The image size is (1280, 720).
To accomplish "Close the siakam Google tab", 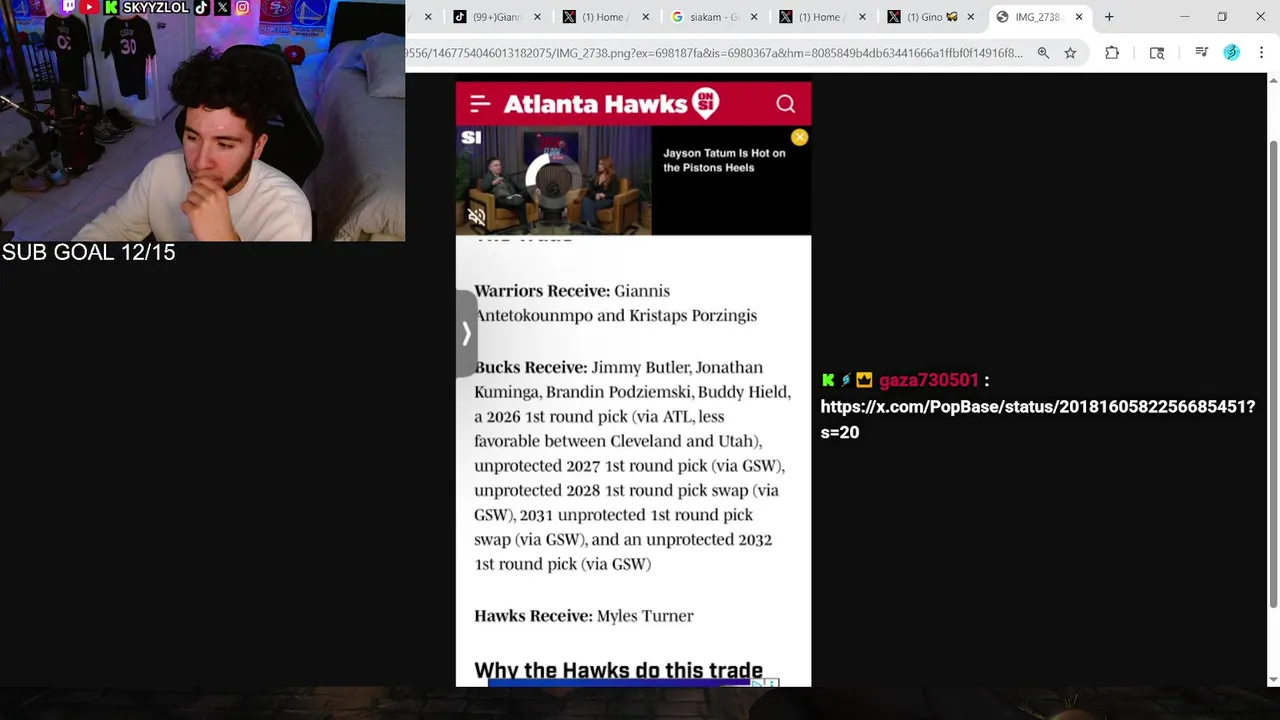I will 754,17.
